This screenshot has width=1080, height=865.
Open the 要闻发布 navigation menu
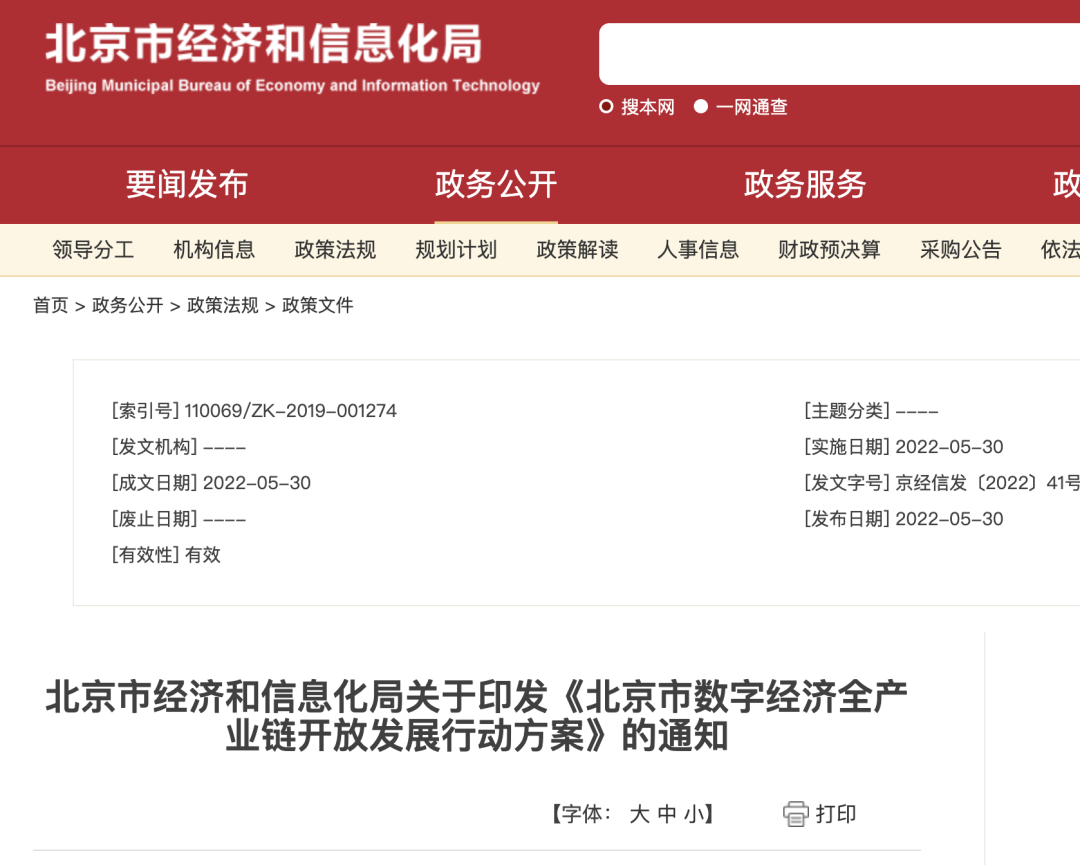pyautogui.click(x=185, y=185)
